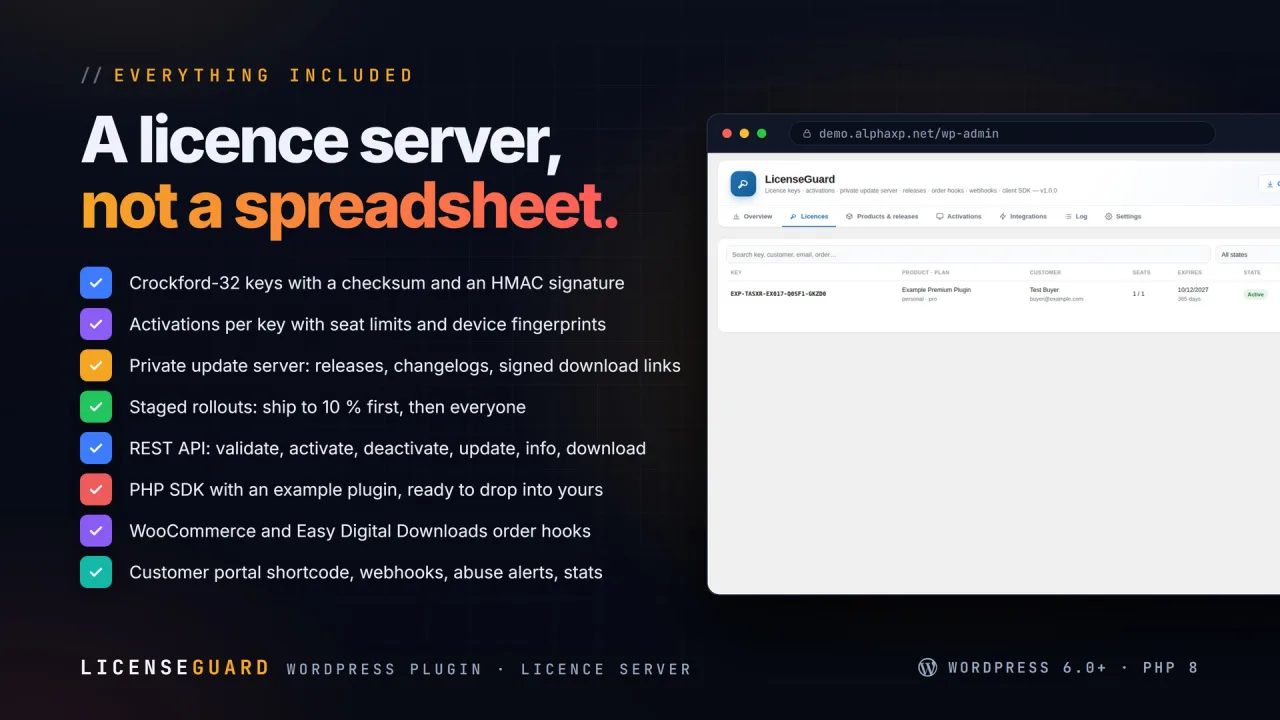Click the download icon button at header right
Image resolution: width=1280 pixels, height=720 pixels.
click(x=1269, y=184)
